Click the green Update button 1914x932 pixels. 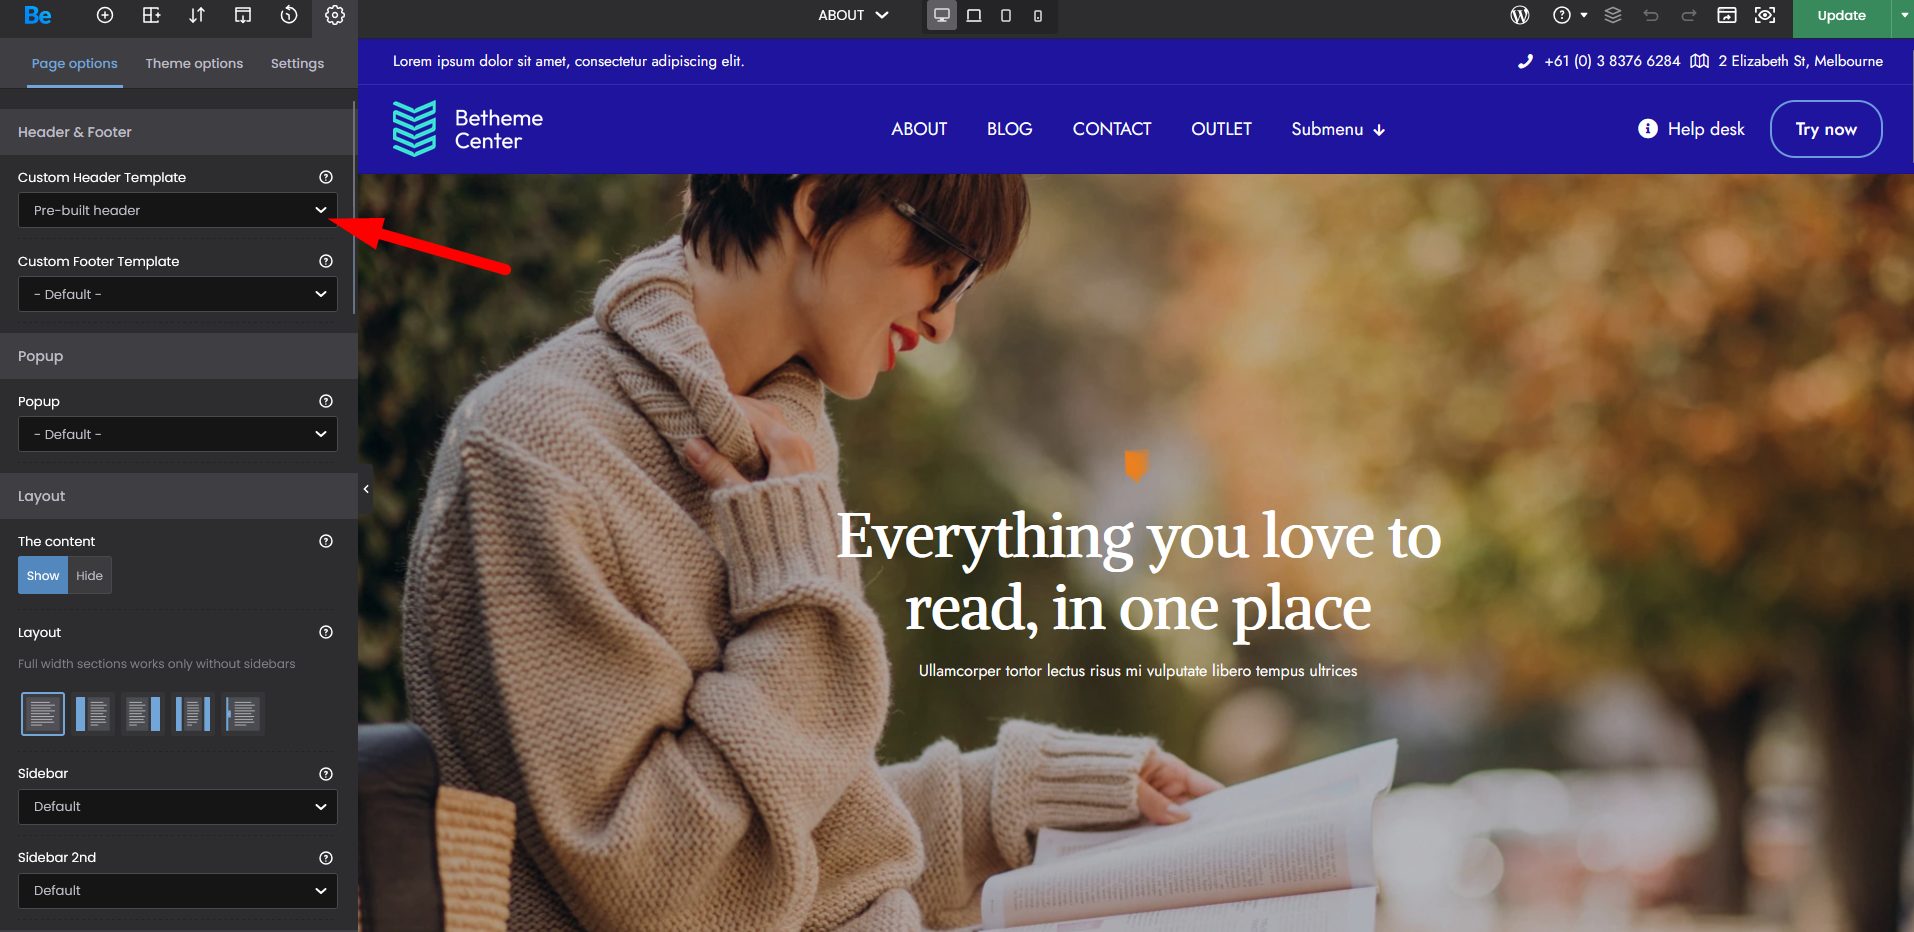[x=1841, y=15]
